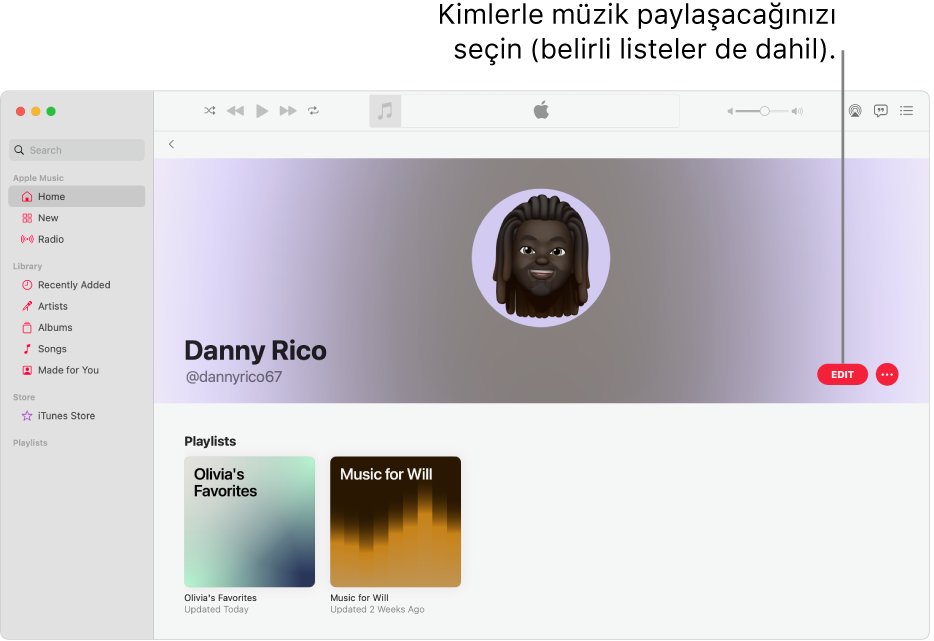Adjust the volume slider

(x=763, y=111)
